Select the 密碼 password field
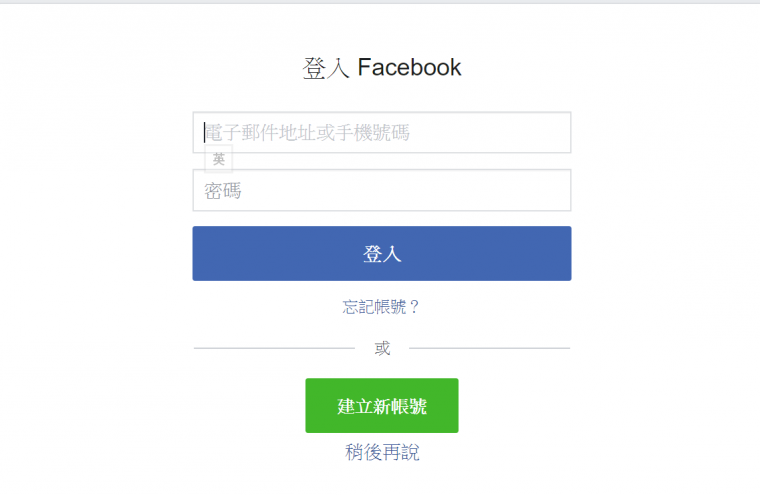 [x=382, y=190]
